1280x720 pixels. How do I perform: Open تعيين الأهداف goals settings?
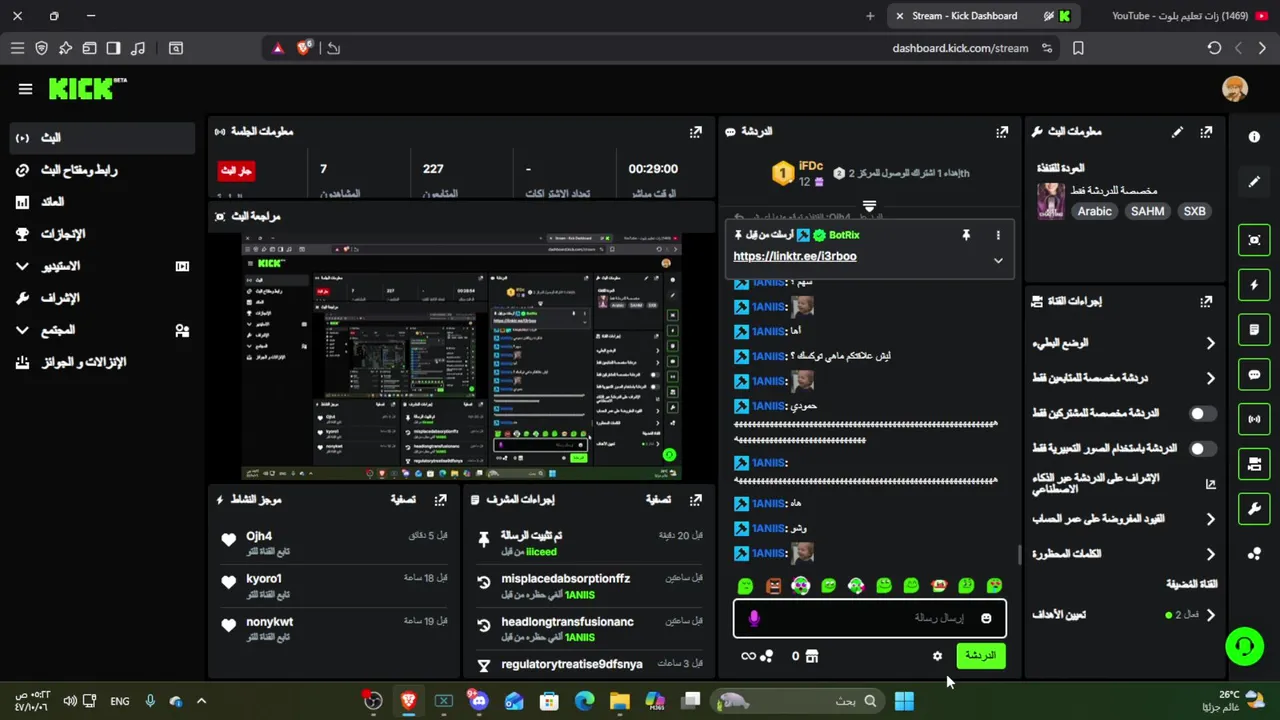[1125, 615]
